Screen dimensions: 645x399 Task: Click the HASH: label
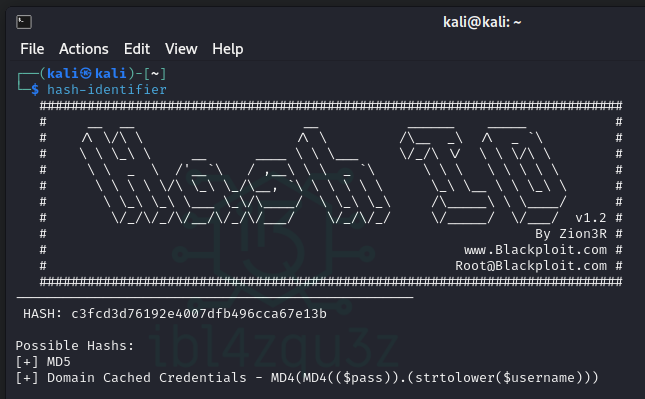[42, 314]
